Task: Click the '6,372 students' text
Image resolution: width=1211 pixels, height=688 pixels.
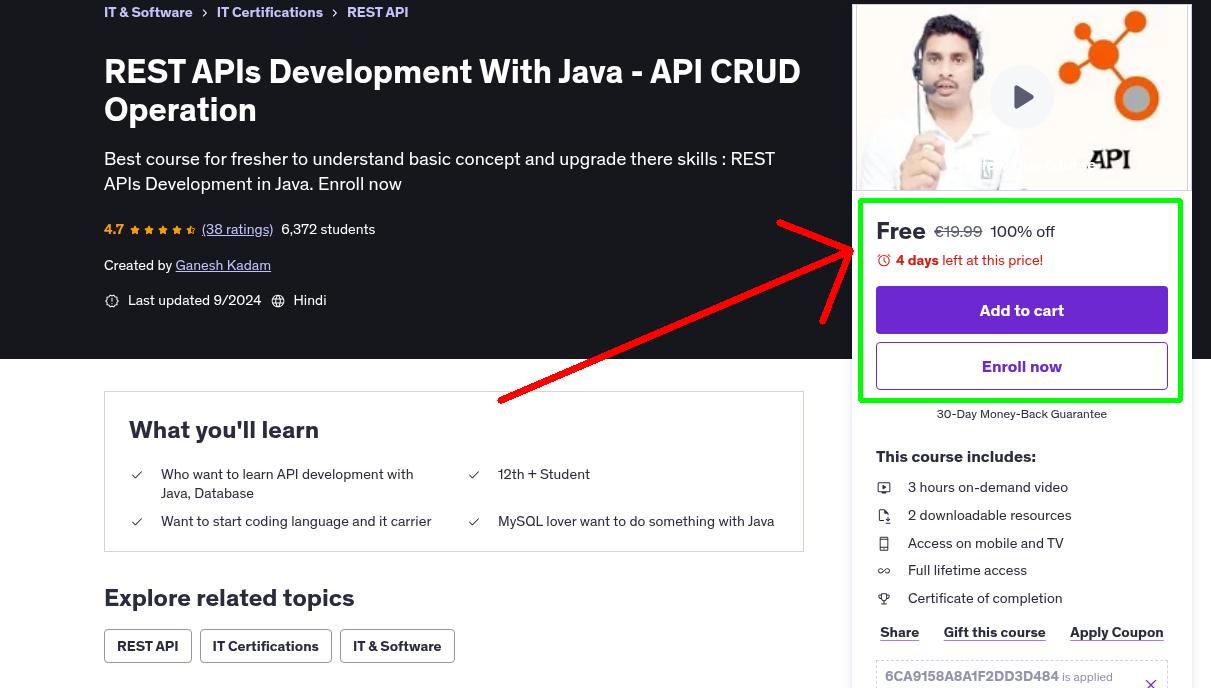Action: tap(328, 229)
